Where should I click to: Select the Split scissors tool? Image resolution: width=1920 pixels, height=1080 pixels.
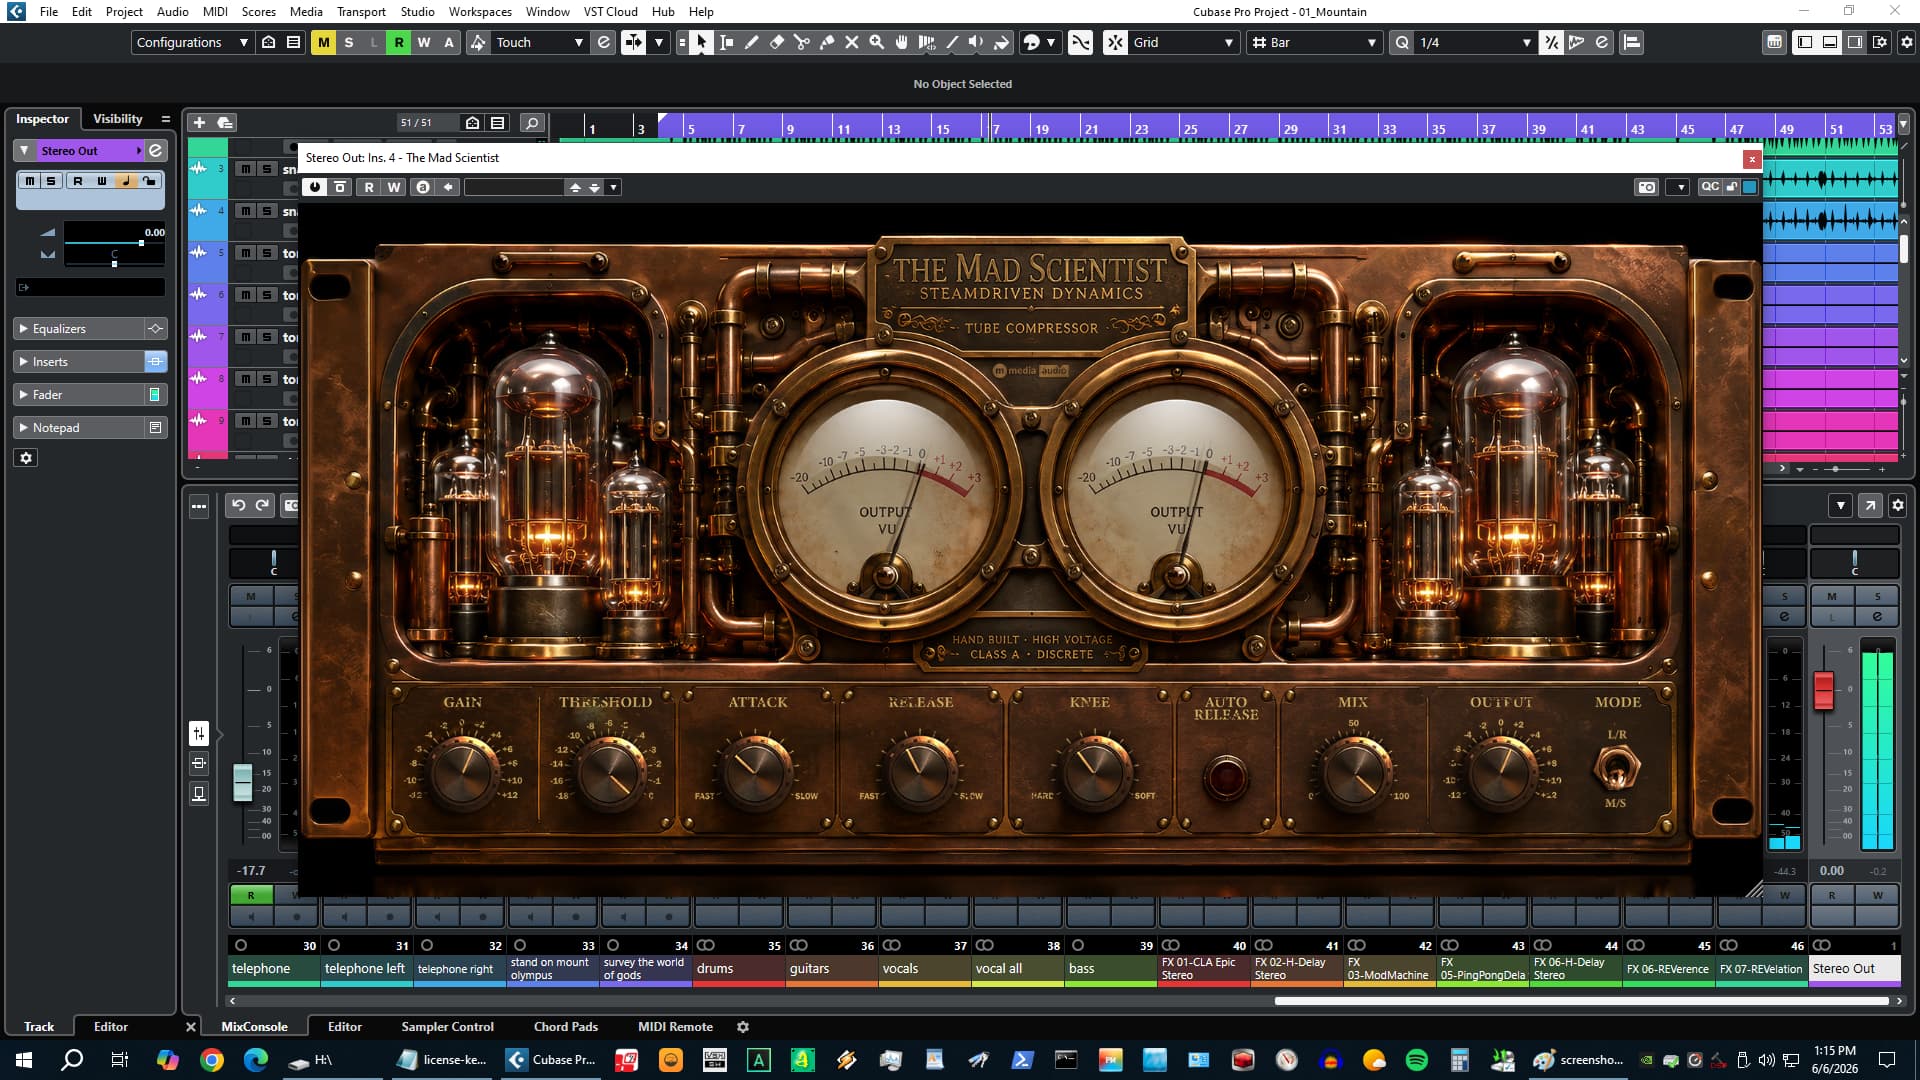coord(802,42)
